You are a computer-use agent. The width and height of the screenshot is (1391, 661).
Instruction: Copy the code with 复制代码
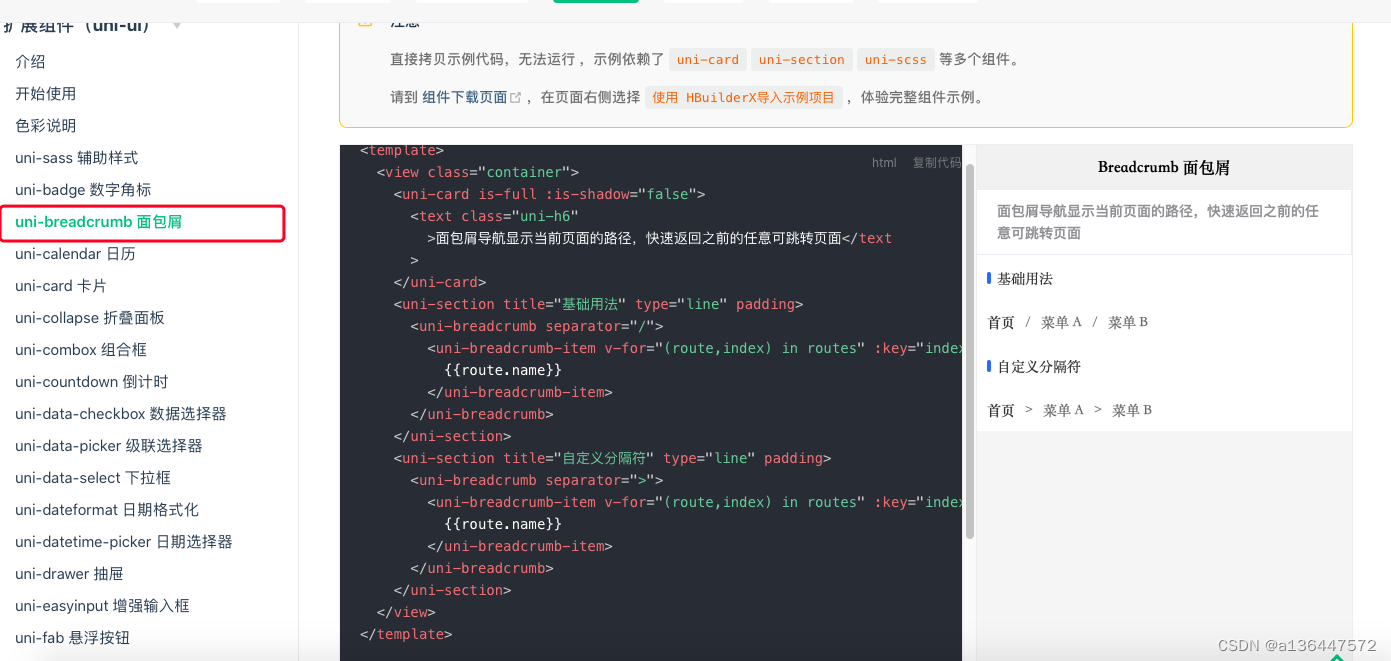pyautogui.click(x=936, y=163)
